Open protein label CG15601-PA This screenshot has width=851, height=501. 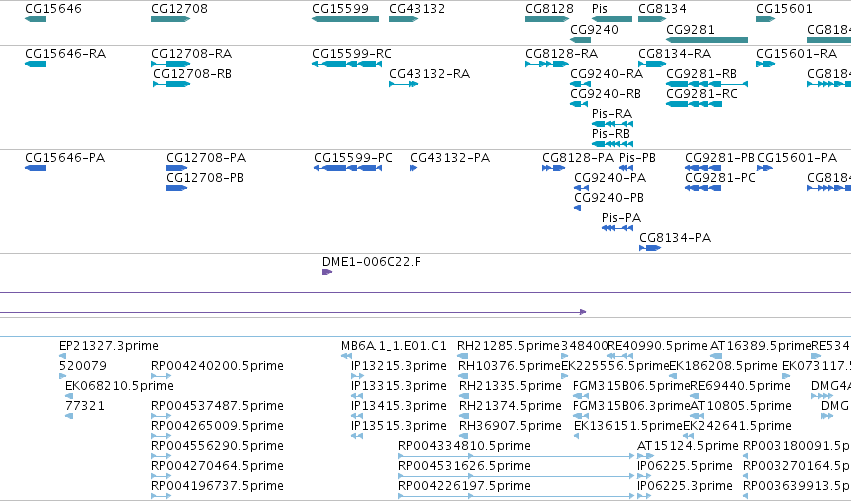[x=797, y=158]
